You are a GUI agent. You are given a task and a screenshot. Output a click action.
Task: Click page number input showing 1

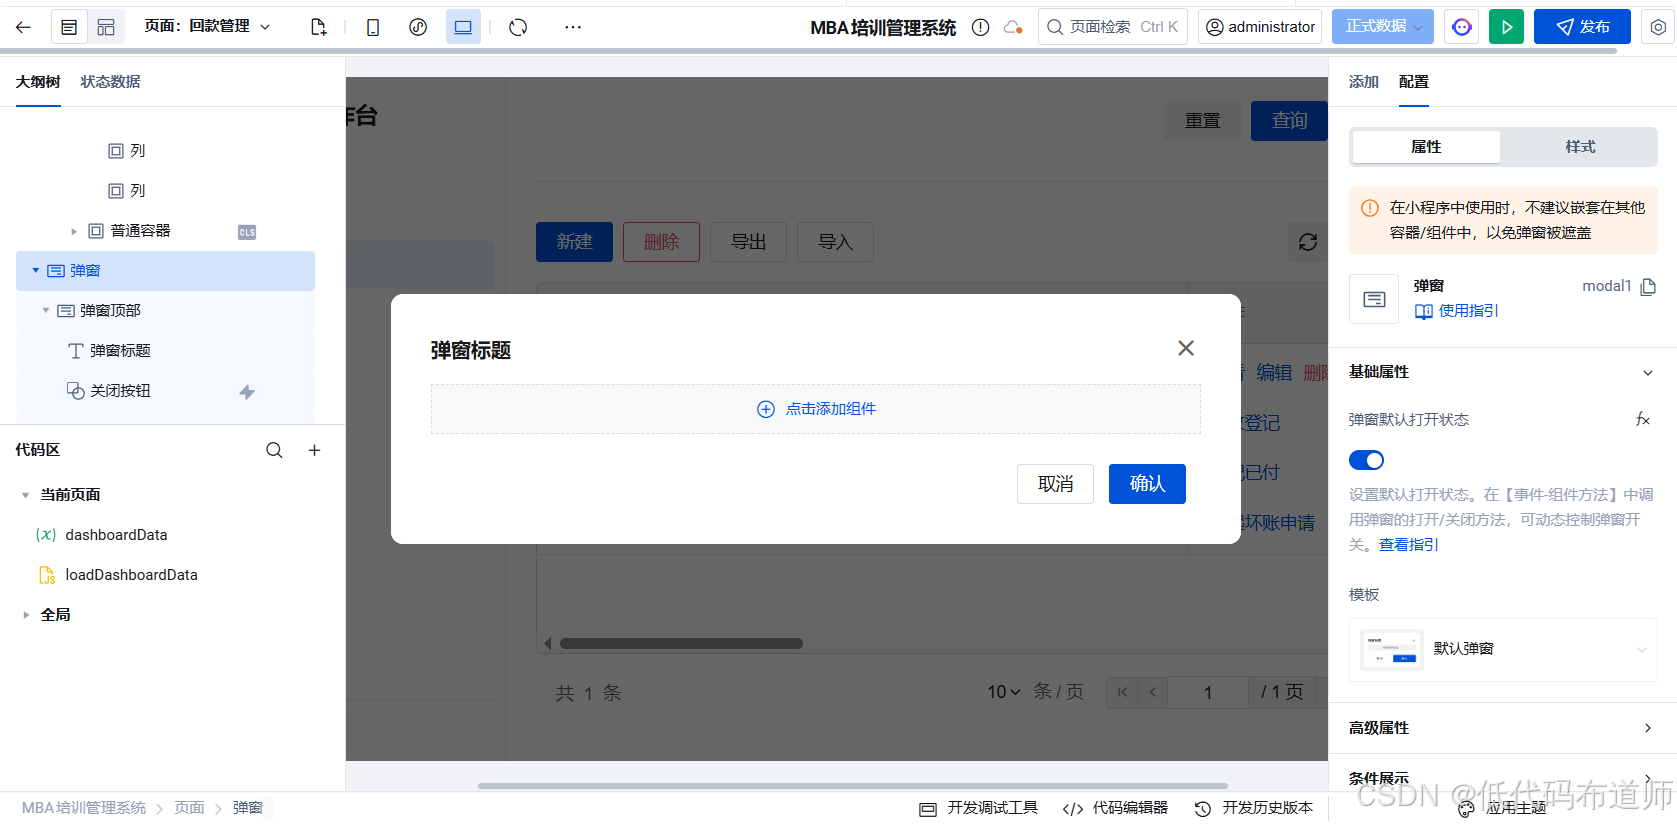[x=1208, y=692]
